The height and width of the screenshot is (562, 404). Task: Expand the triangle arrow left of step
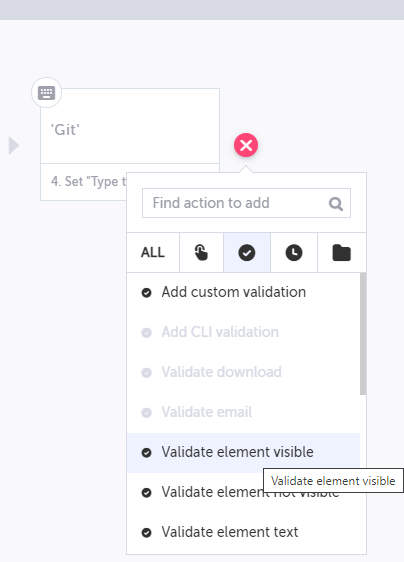14,145
